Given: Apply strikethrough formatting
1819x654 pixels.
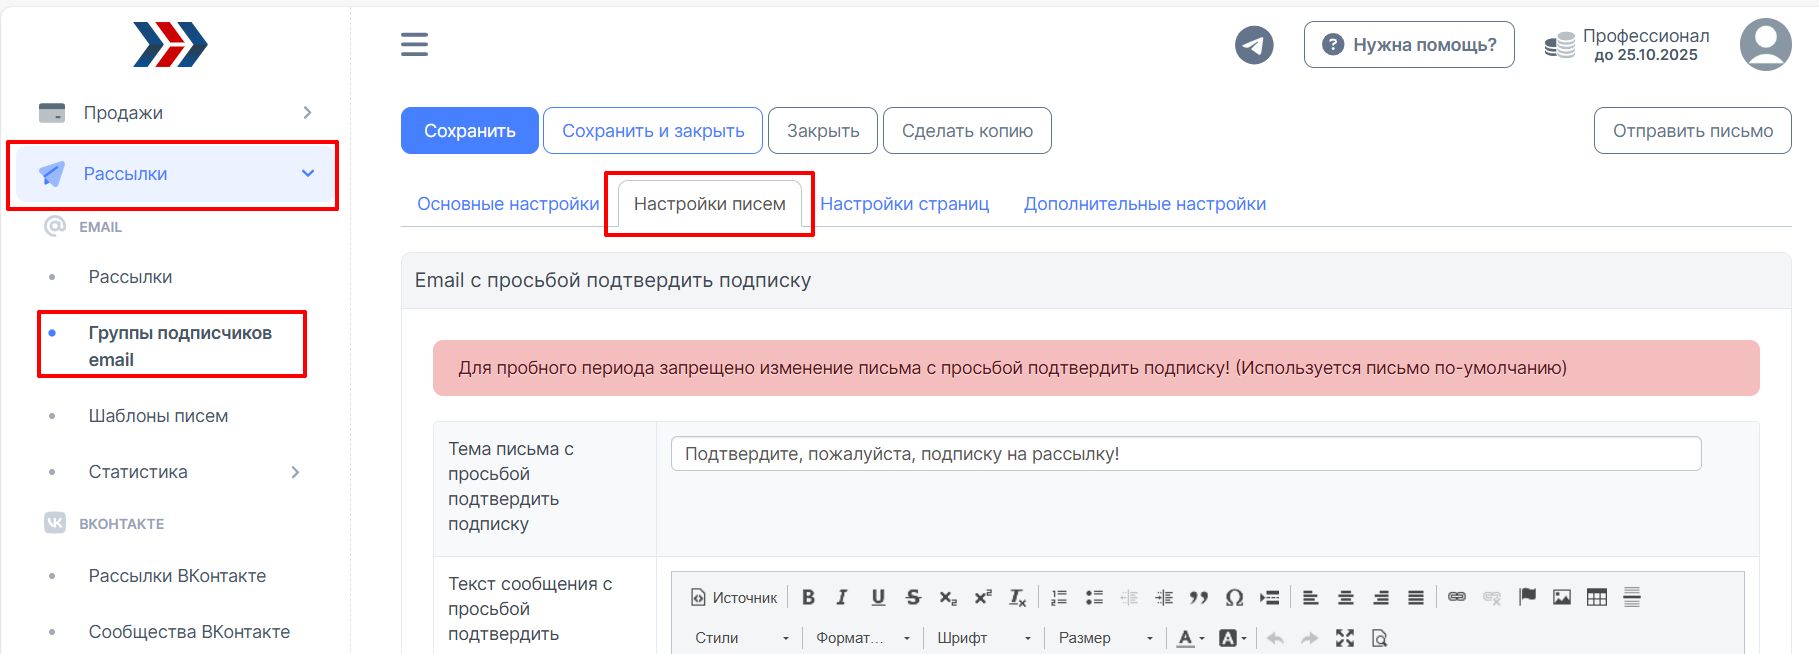Looking at the screenshot, I should click(x=913, y=597).
